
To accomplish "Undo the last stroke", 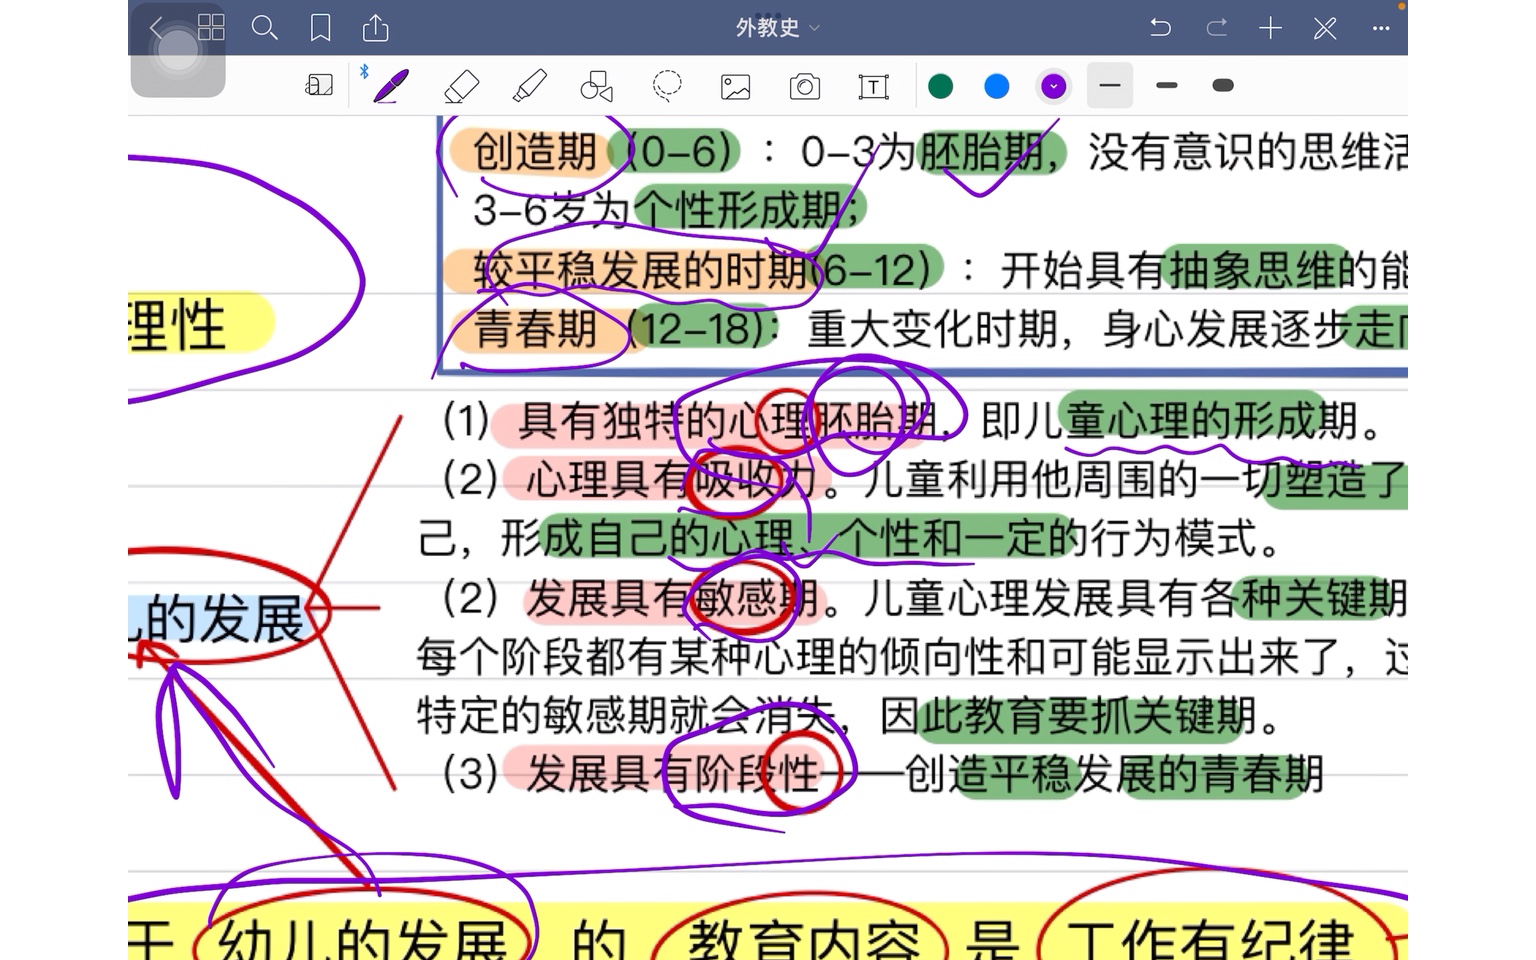I will (1160, 28).
